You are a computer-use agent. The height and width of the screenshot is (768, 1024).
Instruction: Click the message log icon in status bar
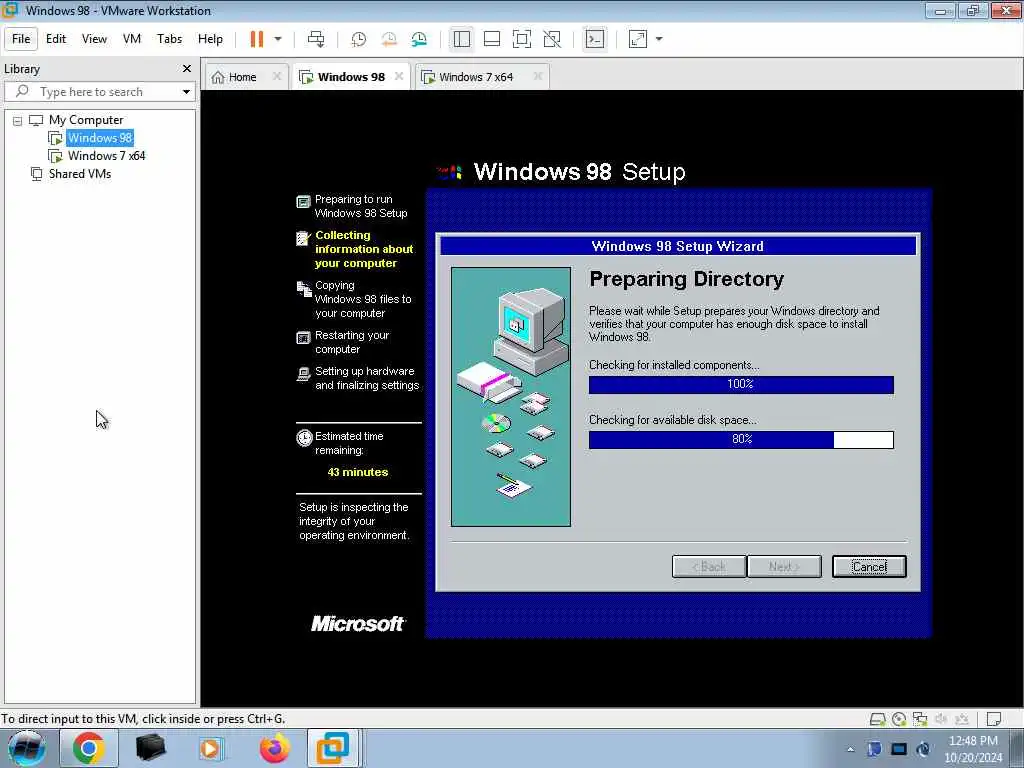(994, 719)
